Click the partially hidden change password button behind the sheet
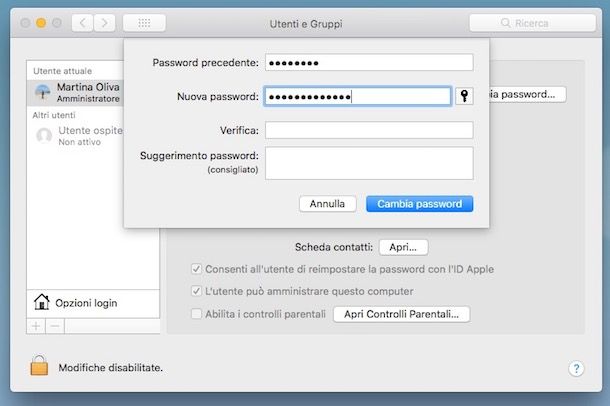The height and width of the screenshot is (406, 610). [528, 94]
